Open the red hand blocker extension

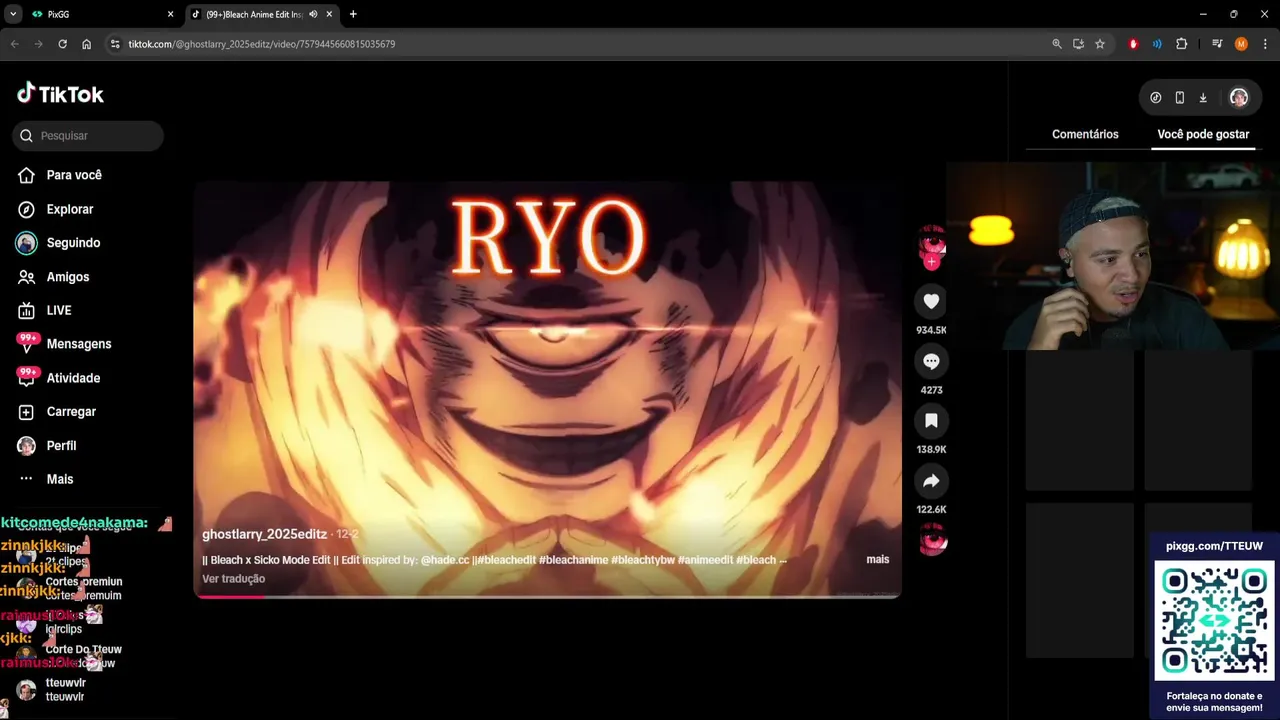tap(1133, 44)
